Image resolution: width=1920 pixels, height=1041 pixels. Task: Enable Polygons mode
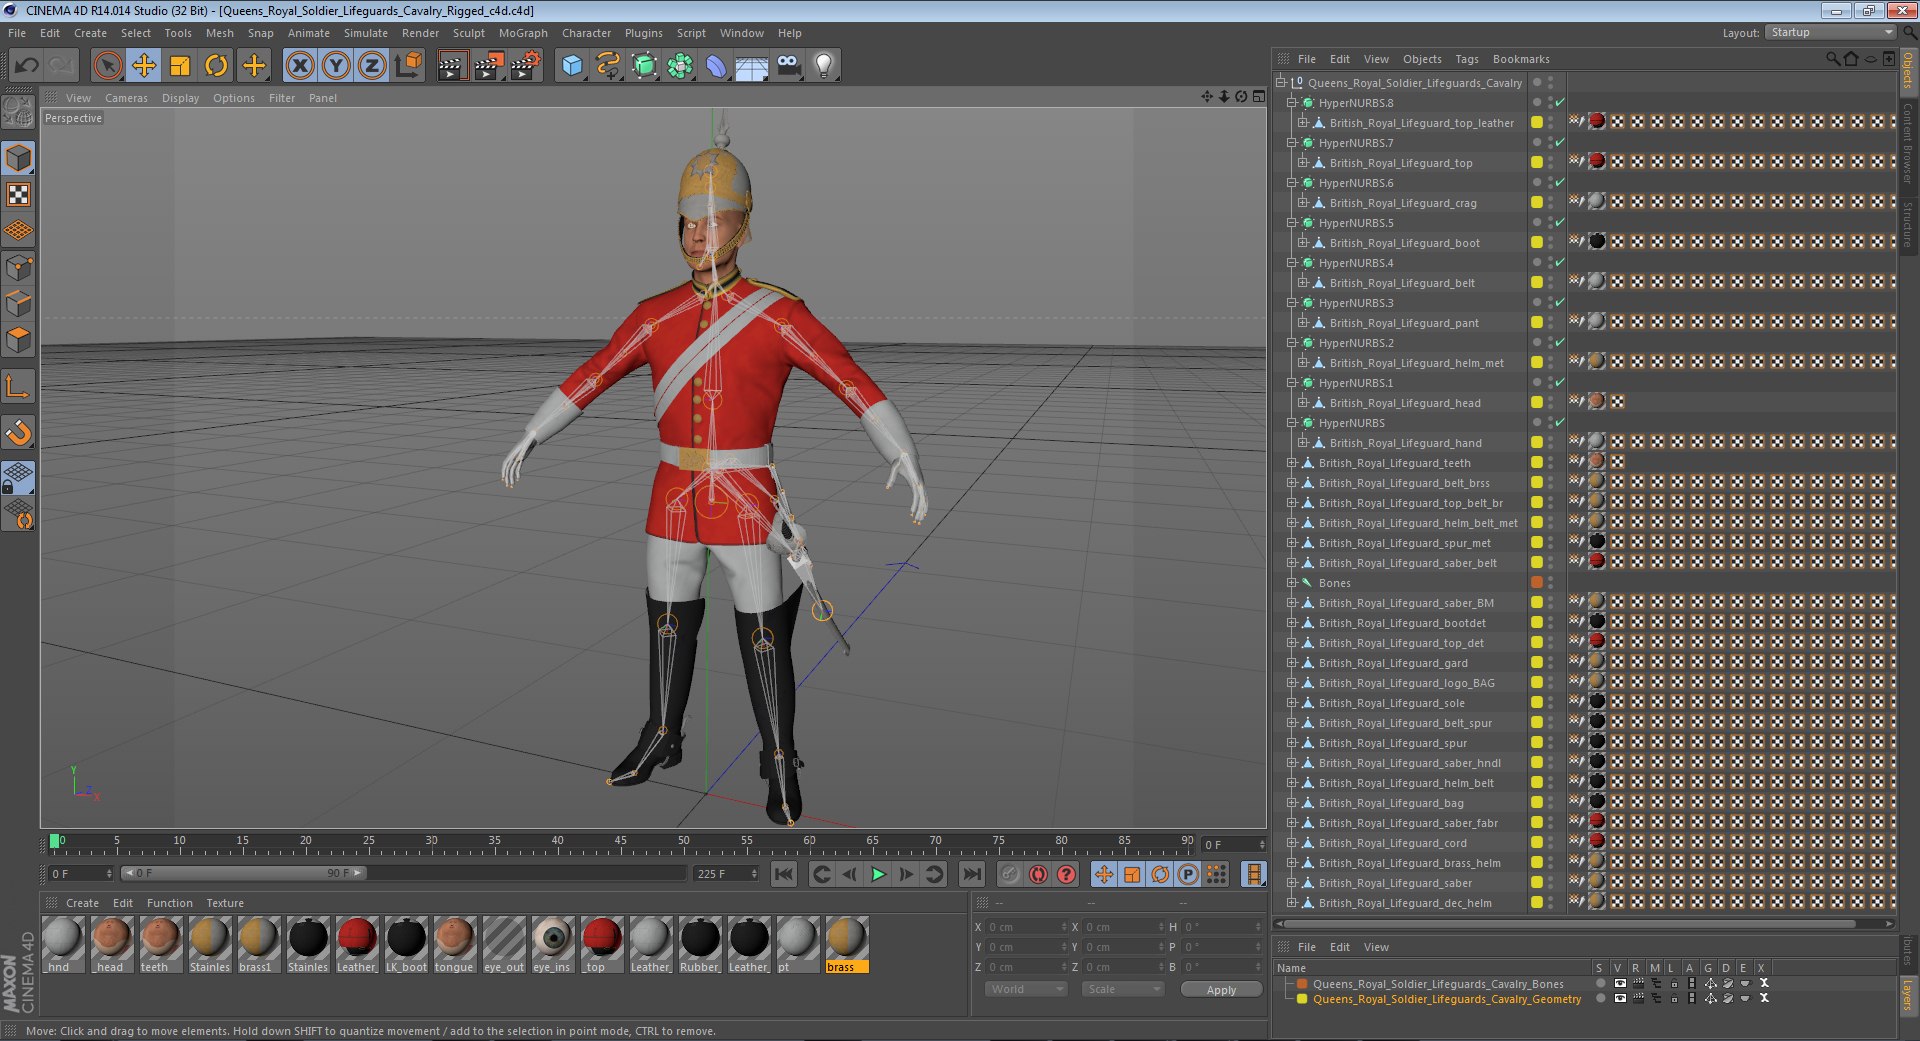[19, 340]
